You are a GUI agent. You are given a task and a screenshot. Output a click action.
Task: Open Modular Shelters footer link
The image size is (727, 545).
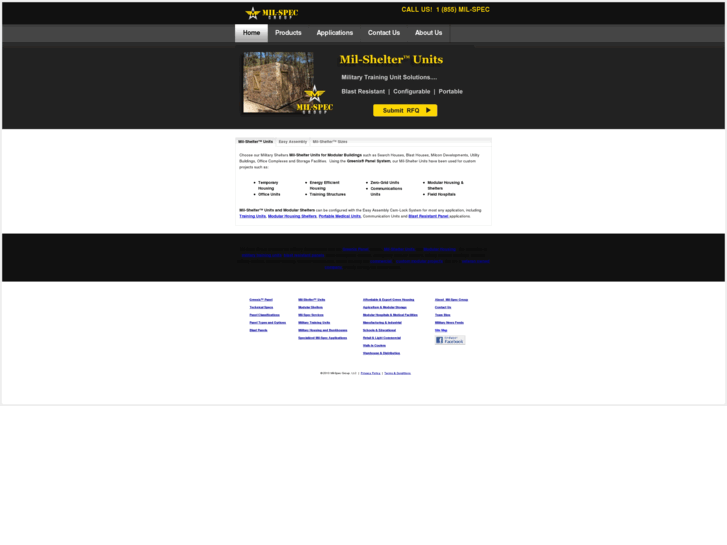point(311,307)
